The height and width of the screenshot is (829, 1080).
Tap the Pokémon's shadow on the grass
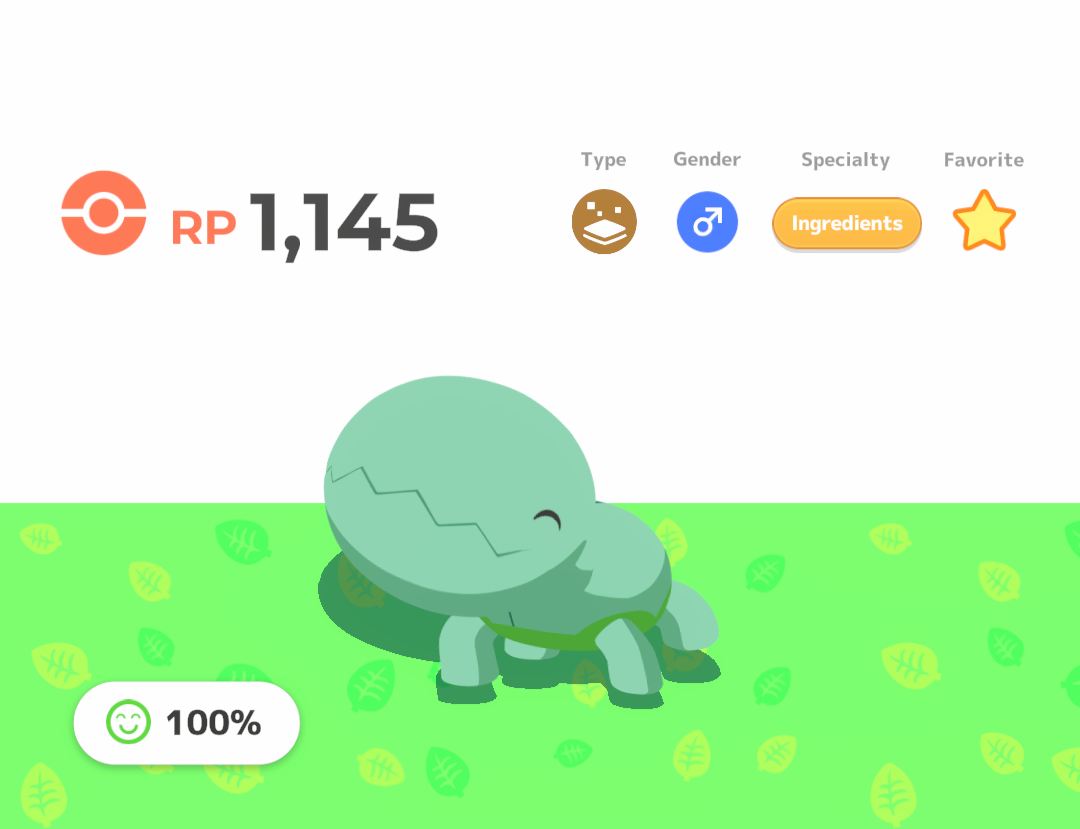(372, 613)
